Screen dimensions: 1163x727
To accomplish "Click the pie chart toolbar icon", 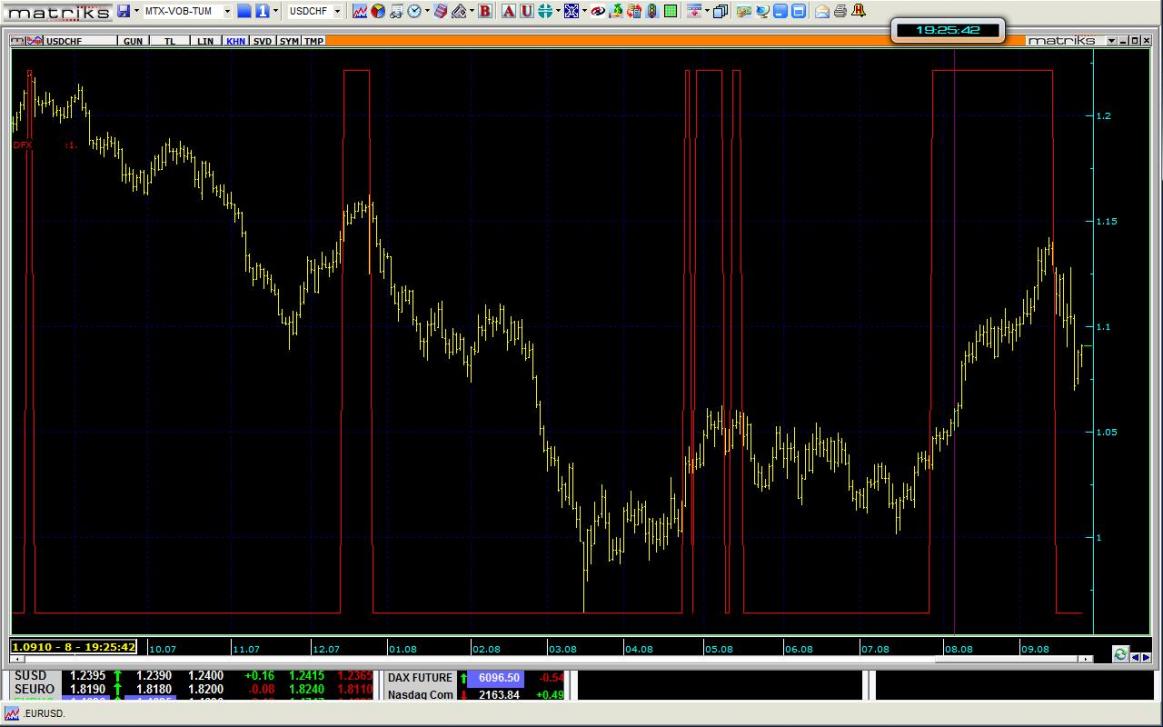I will (x=378, y=11).
